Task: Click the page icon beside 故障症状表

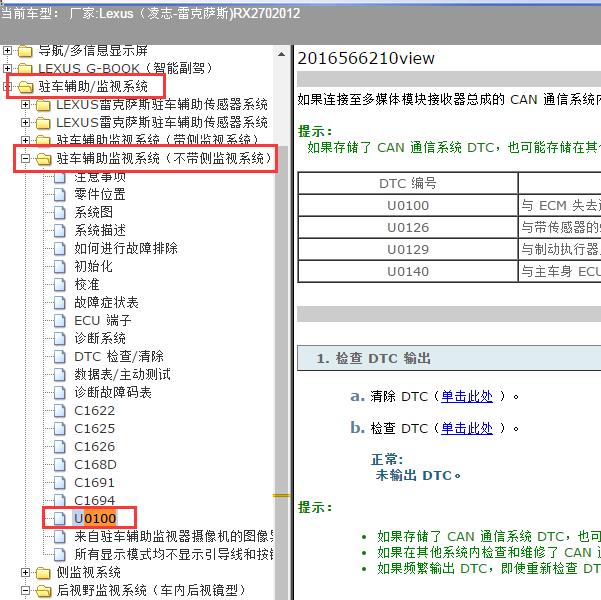Action: (59, 302)
